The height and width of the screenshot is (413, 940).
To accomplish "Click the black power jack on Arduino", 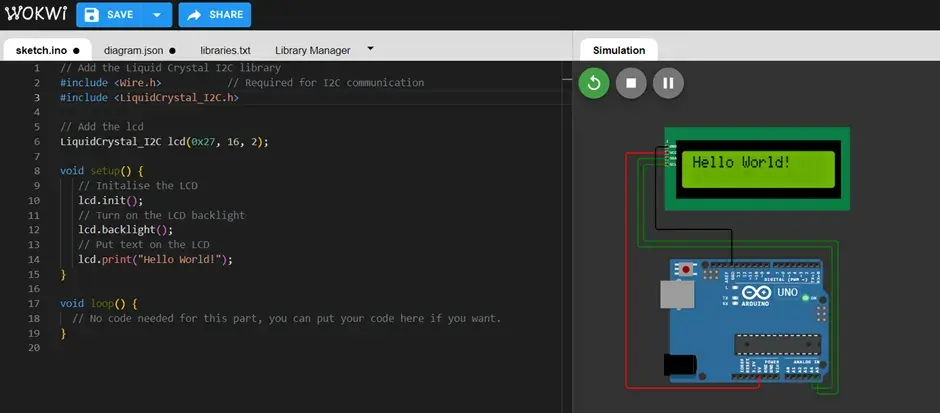I will coord(680,365).
